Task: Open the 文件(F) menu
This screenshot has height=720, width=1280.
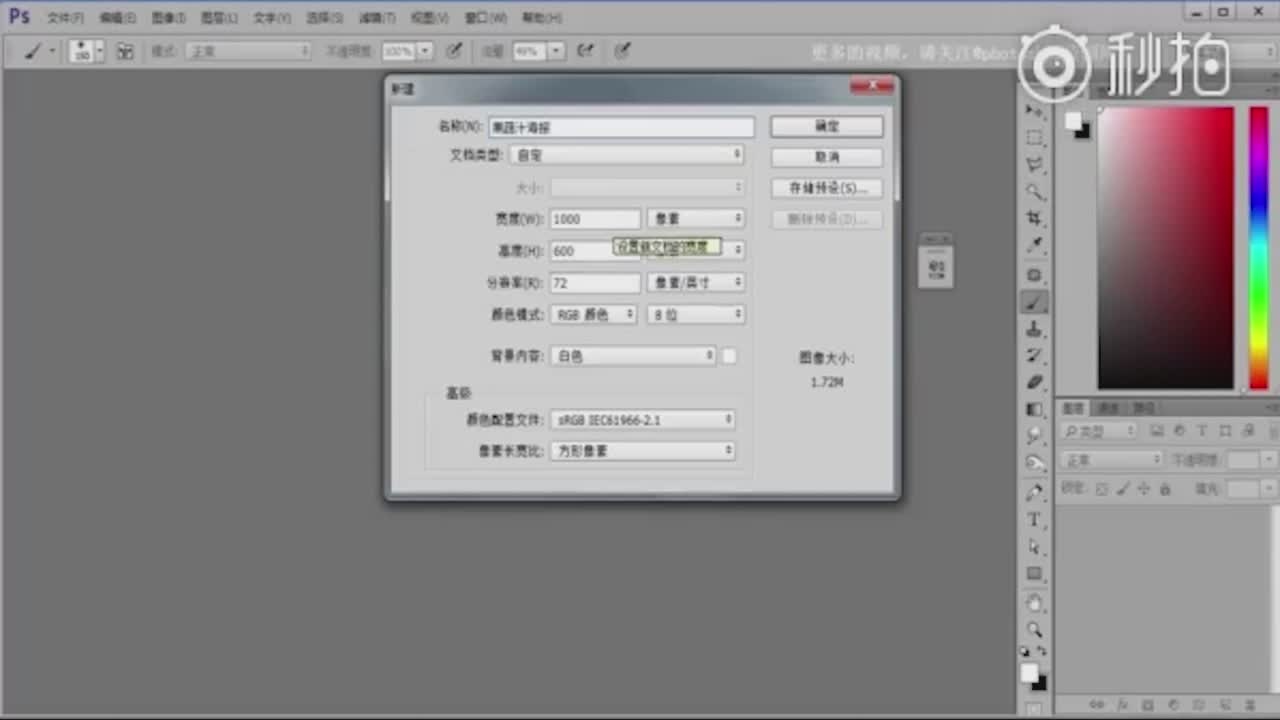Action: pyautogui.click(x=65, y=18)
